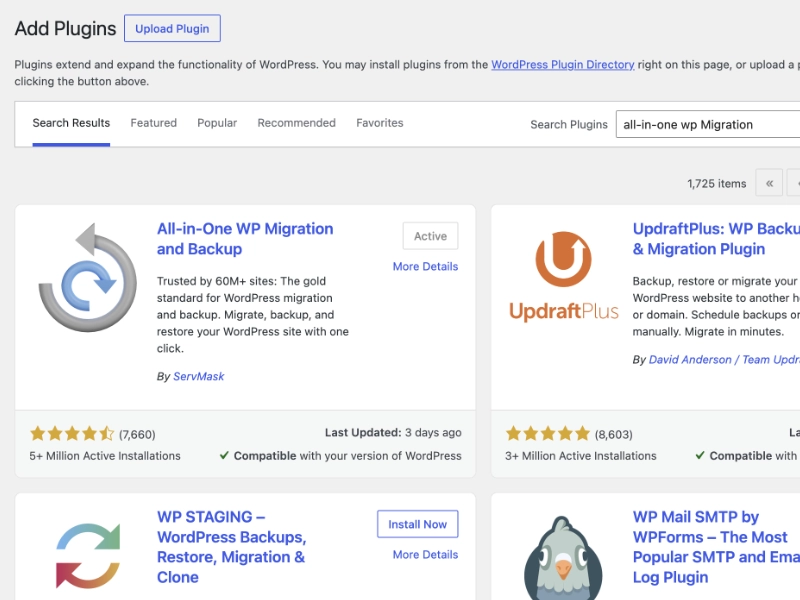Screen dimensions: 800x600
Task: Click the WP STAGING plugin arrows icon
Action: (x=88, y=556)
